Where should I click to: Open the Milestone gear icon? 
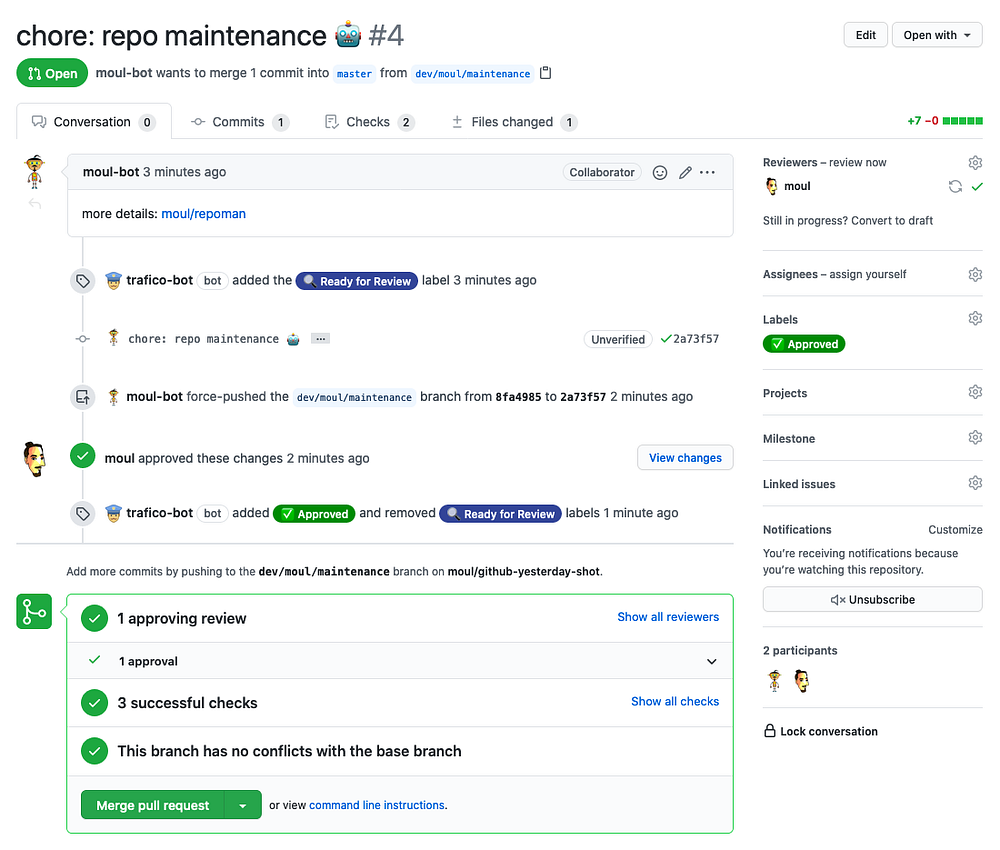[975, 438]
